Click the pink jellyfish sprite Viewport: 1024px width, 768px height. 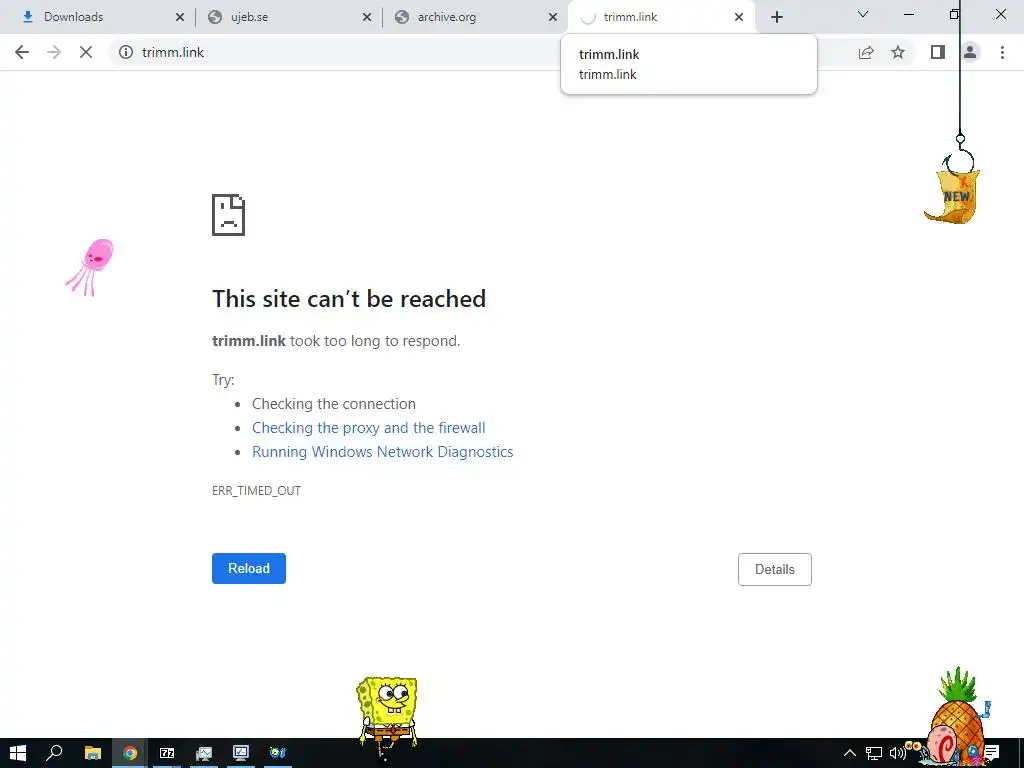[x=90, y=267]
